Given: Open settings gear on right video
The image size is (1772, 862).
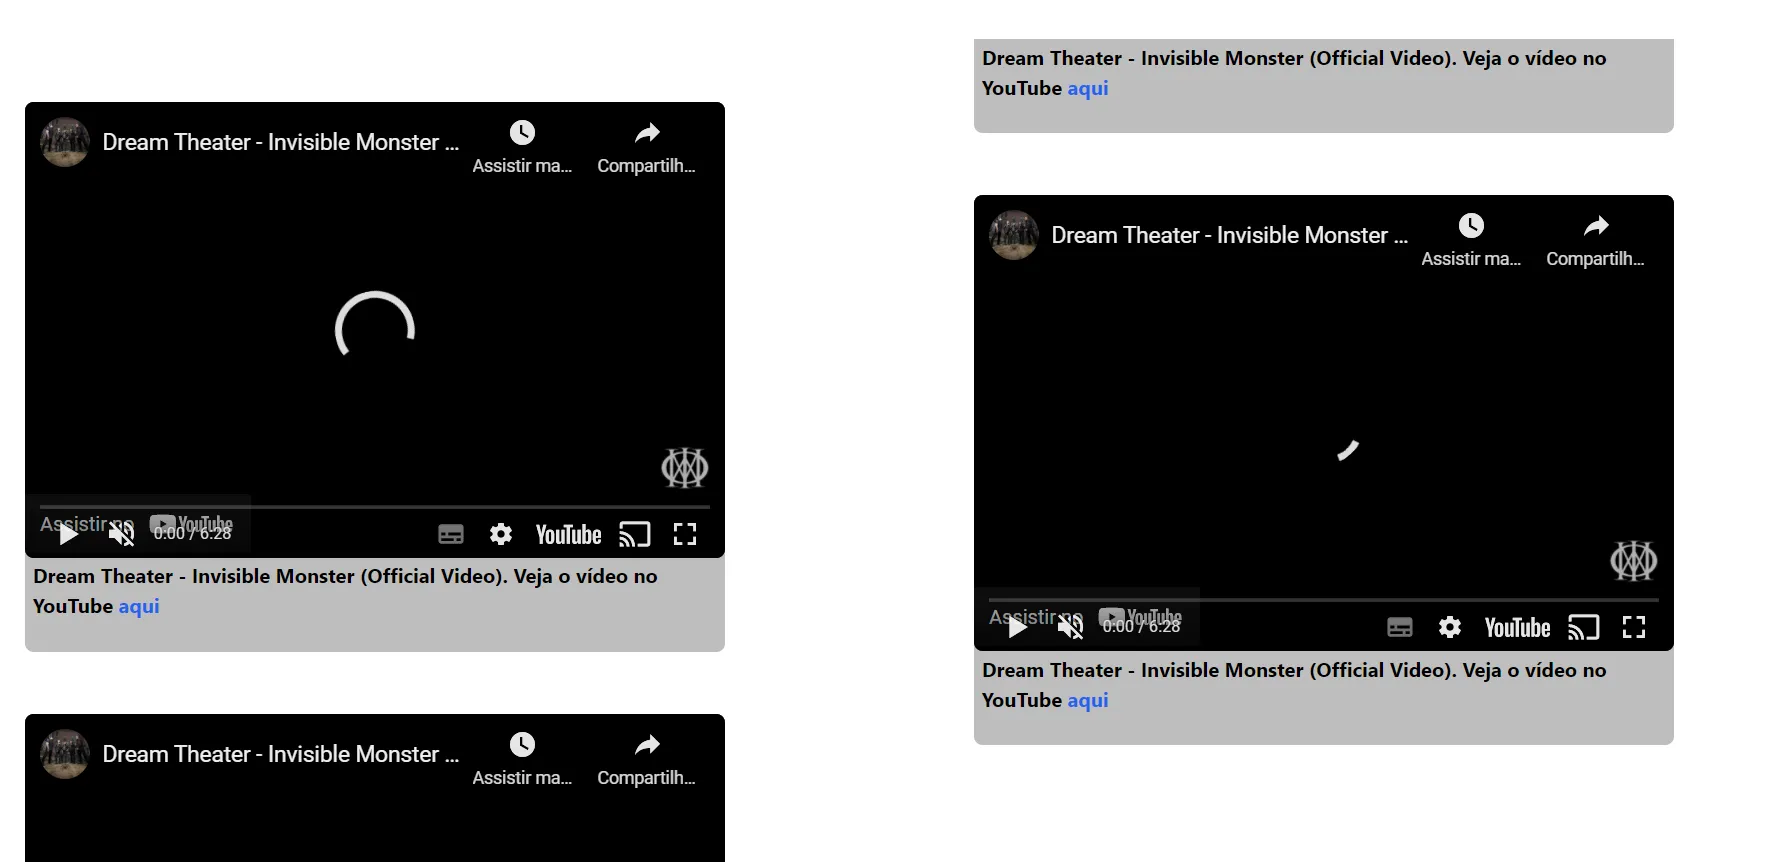Looking at the screenshot, I should 1450,628.
